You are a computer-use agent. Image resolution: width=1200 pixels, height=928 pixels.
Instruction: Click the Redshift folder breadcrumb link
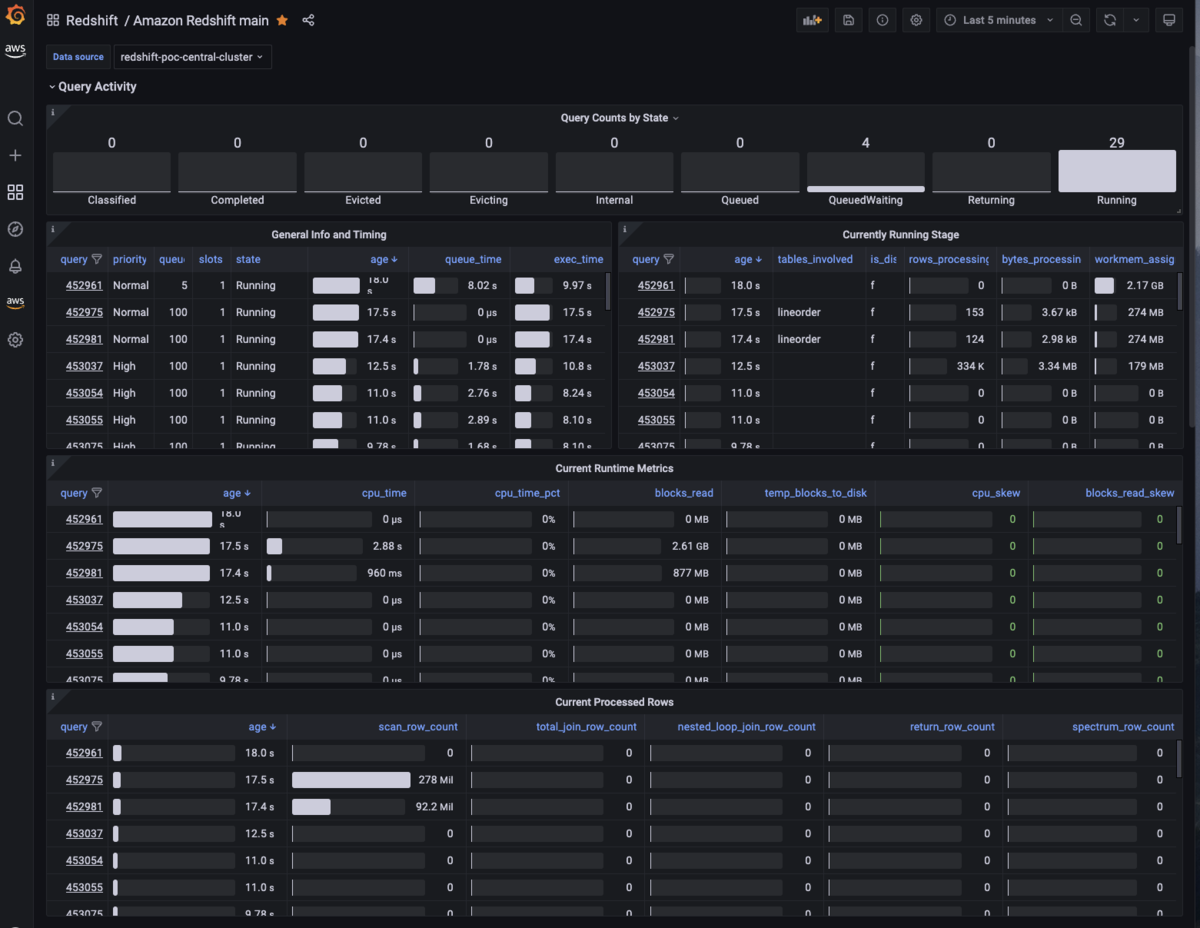pos(92,20)
